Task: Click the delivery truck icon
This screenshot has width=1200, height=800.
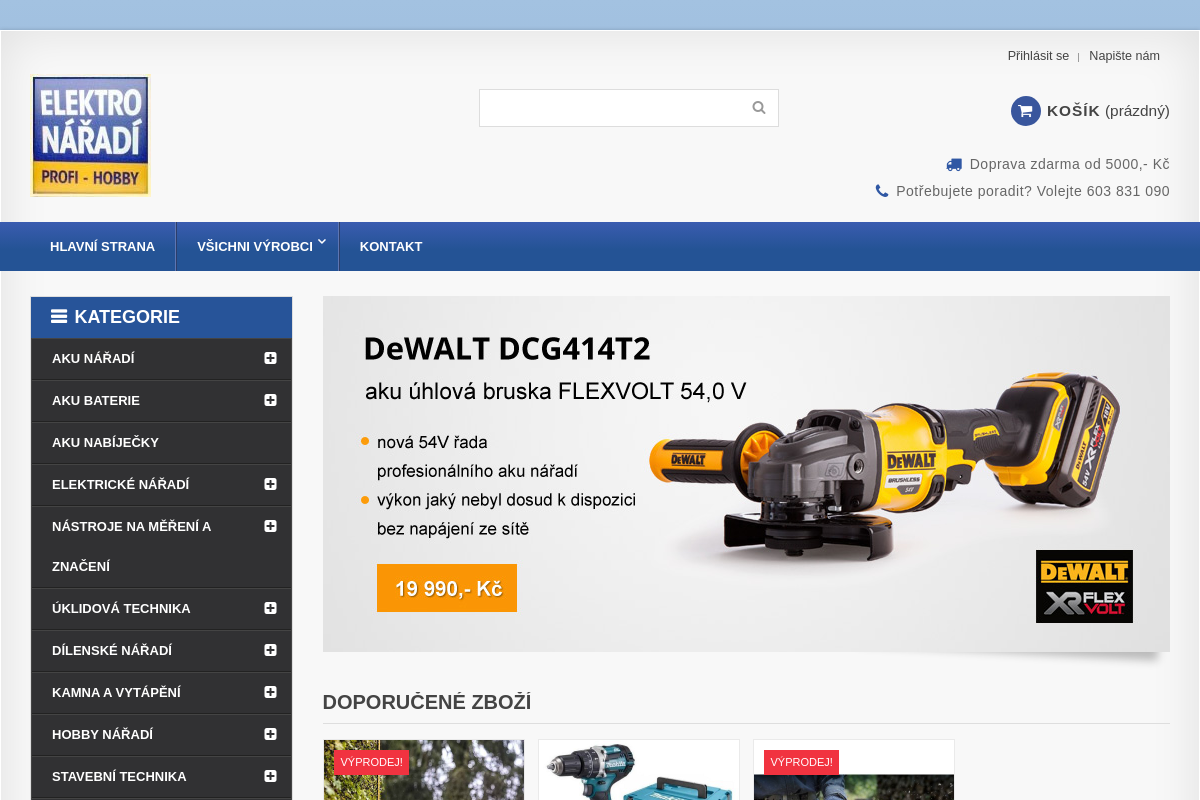Action: coord(954,165)
